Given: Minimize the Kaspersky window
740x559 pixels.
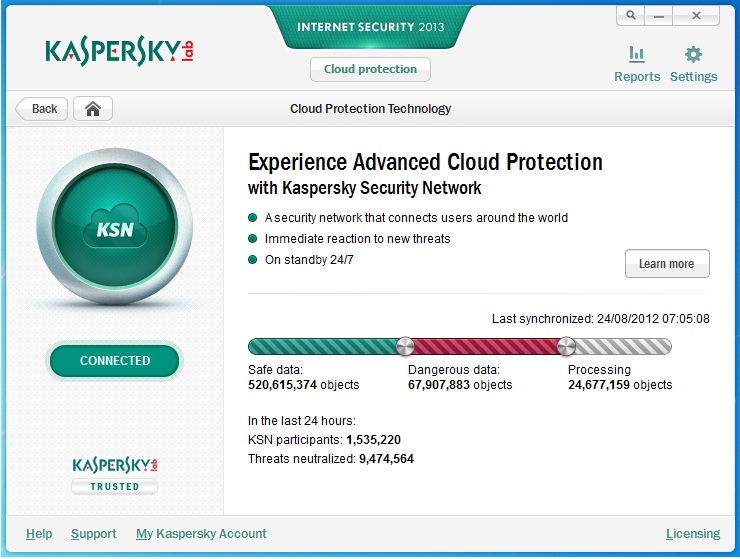Looking at the screenshot, I should (660, 16).
